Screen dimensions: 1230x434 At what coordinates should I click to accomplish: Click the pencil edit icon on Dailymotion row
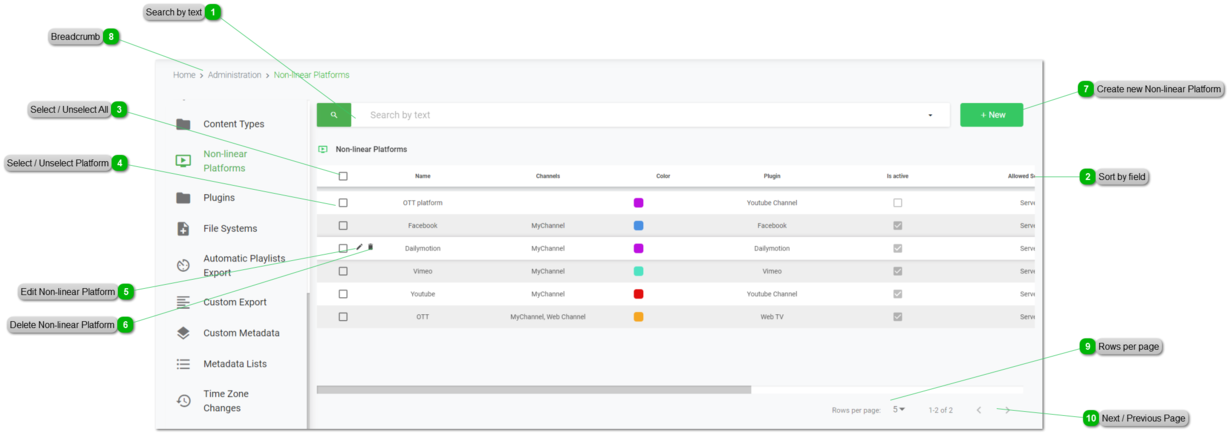point(360,247)
